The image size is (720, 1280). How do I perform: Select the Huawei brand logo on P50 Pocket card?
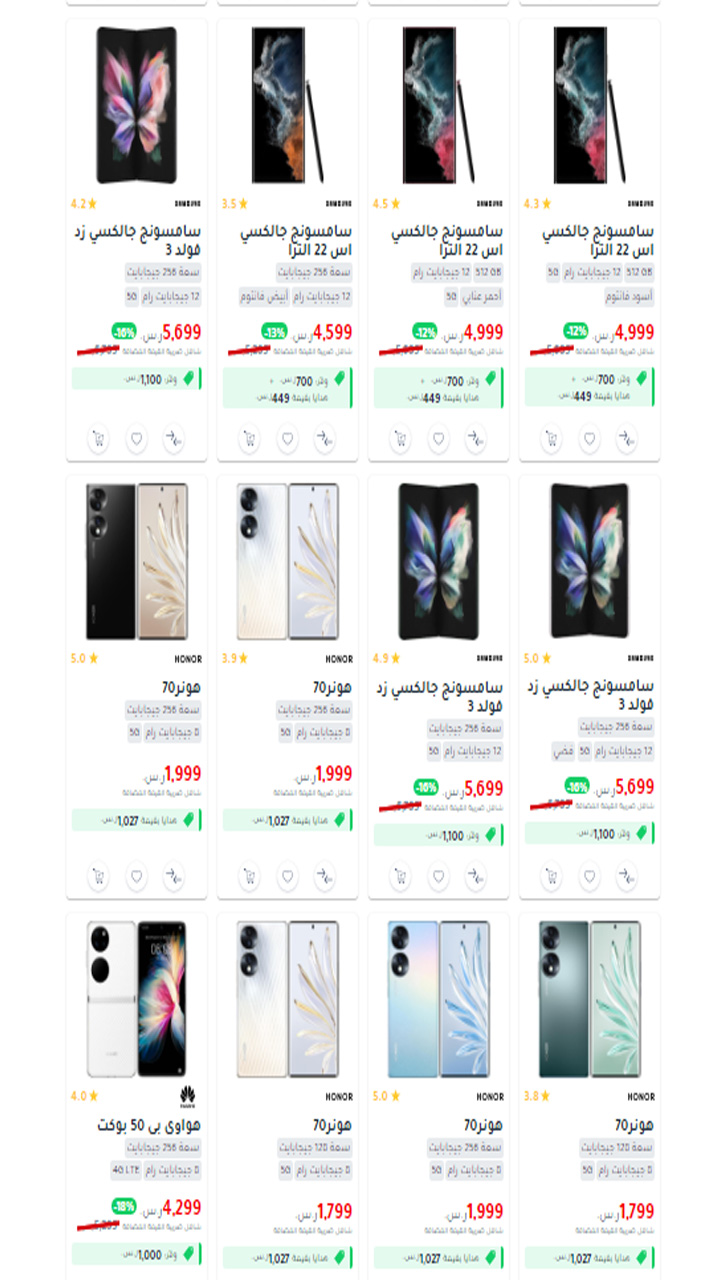point(187,1097)
